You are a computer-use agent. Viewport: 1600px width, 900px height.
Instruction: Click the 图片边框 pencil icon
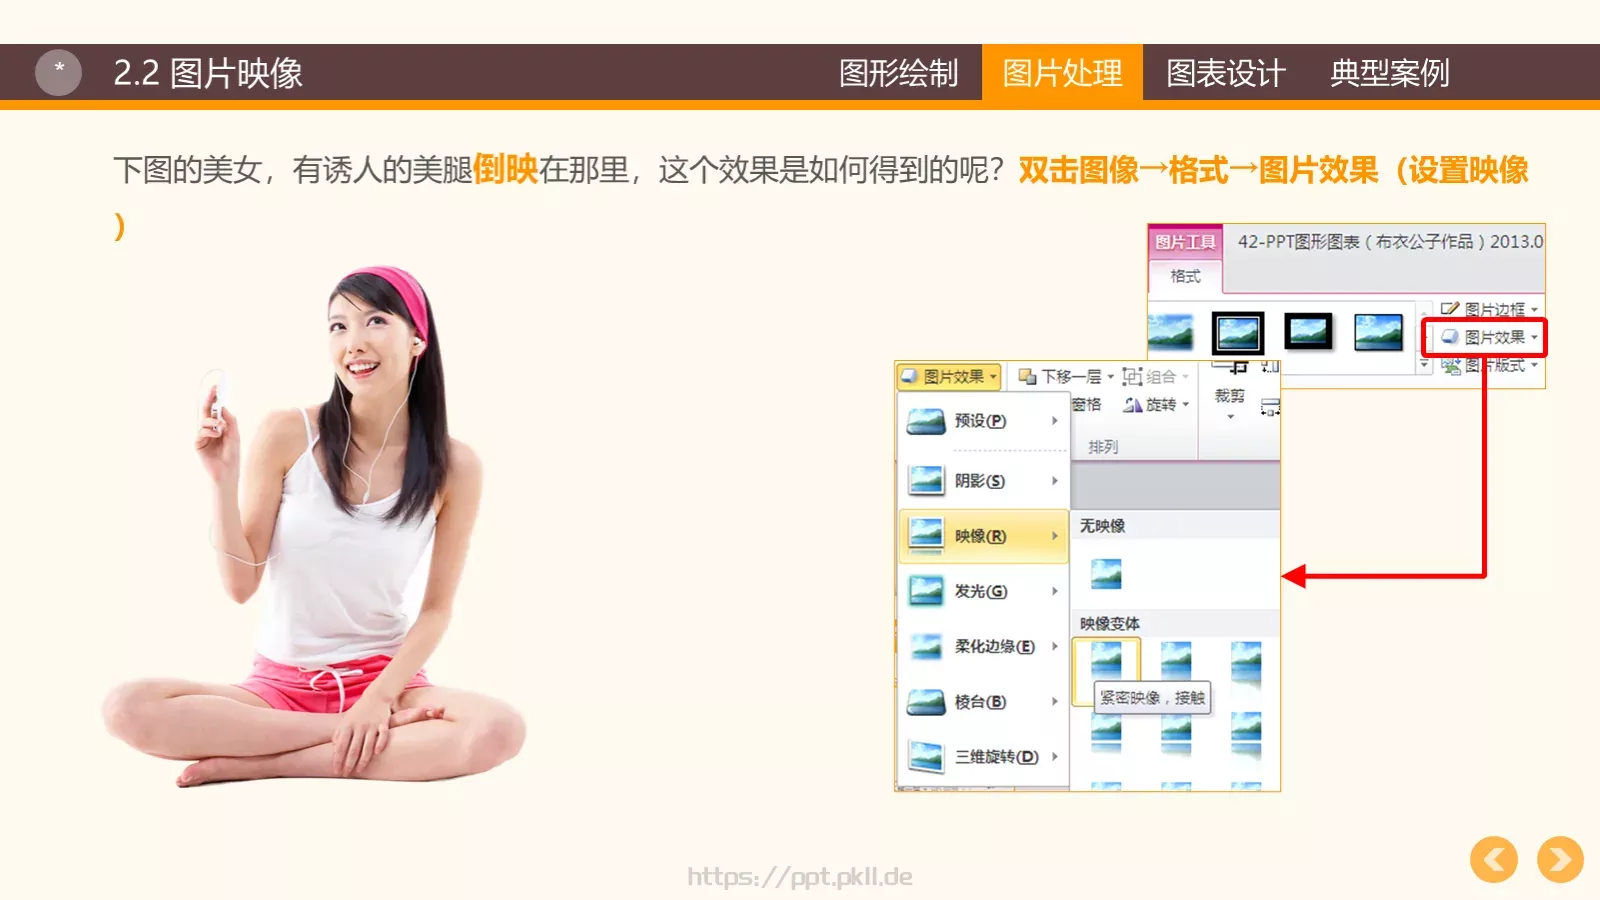click(1450, 309)
